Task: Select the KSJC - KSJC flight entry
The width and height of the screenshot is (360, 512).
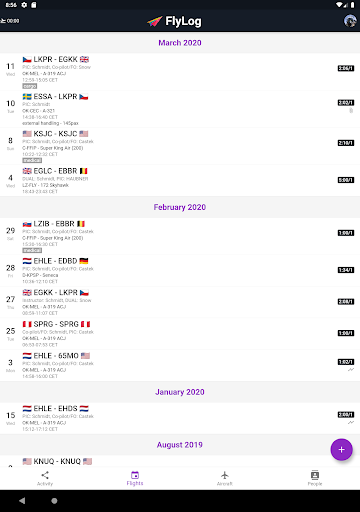Action: (x=180, y=146)
